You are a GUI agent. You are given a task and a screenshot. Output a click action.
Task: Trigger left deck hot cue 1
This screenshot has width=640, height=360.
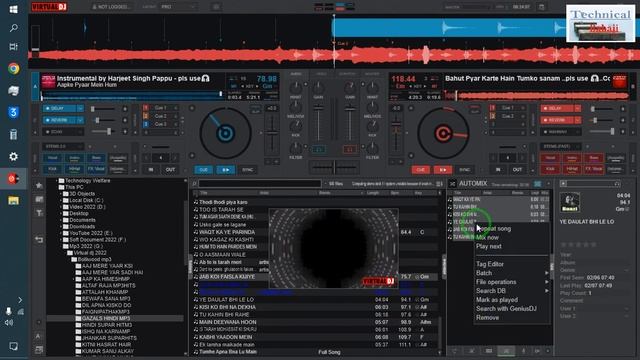[x=160, y=108]
